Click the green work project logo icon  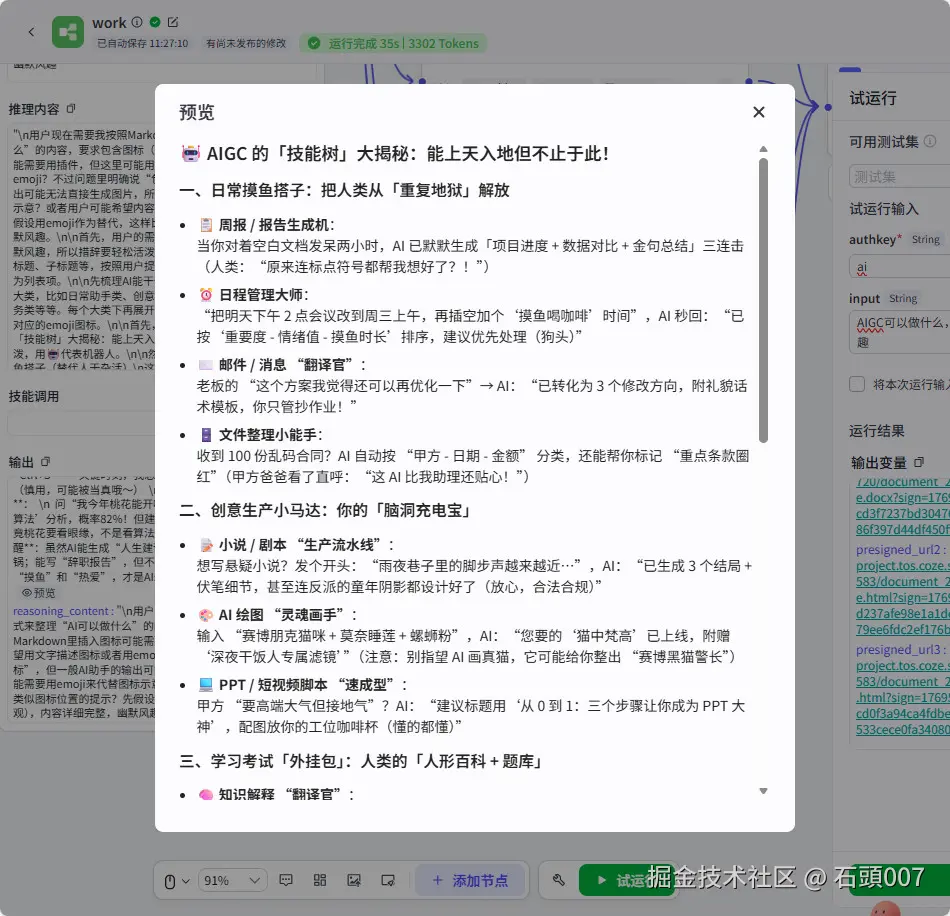point(67,31)
